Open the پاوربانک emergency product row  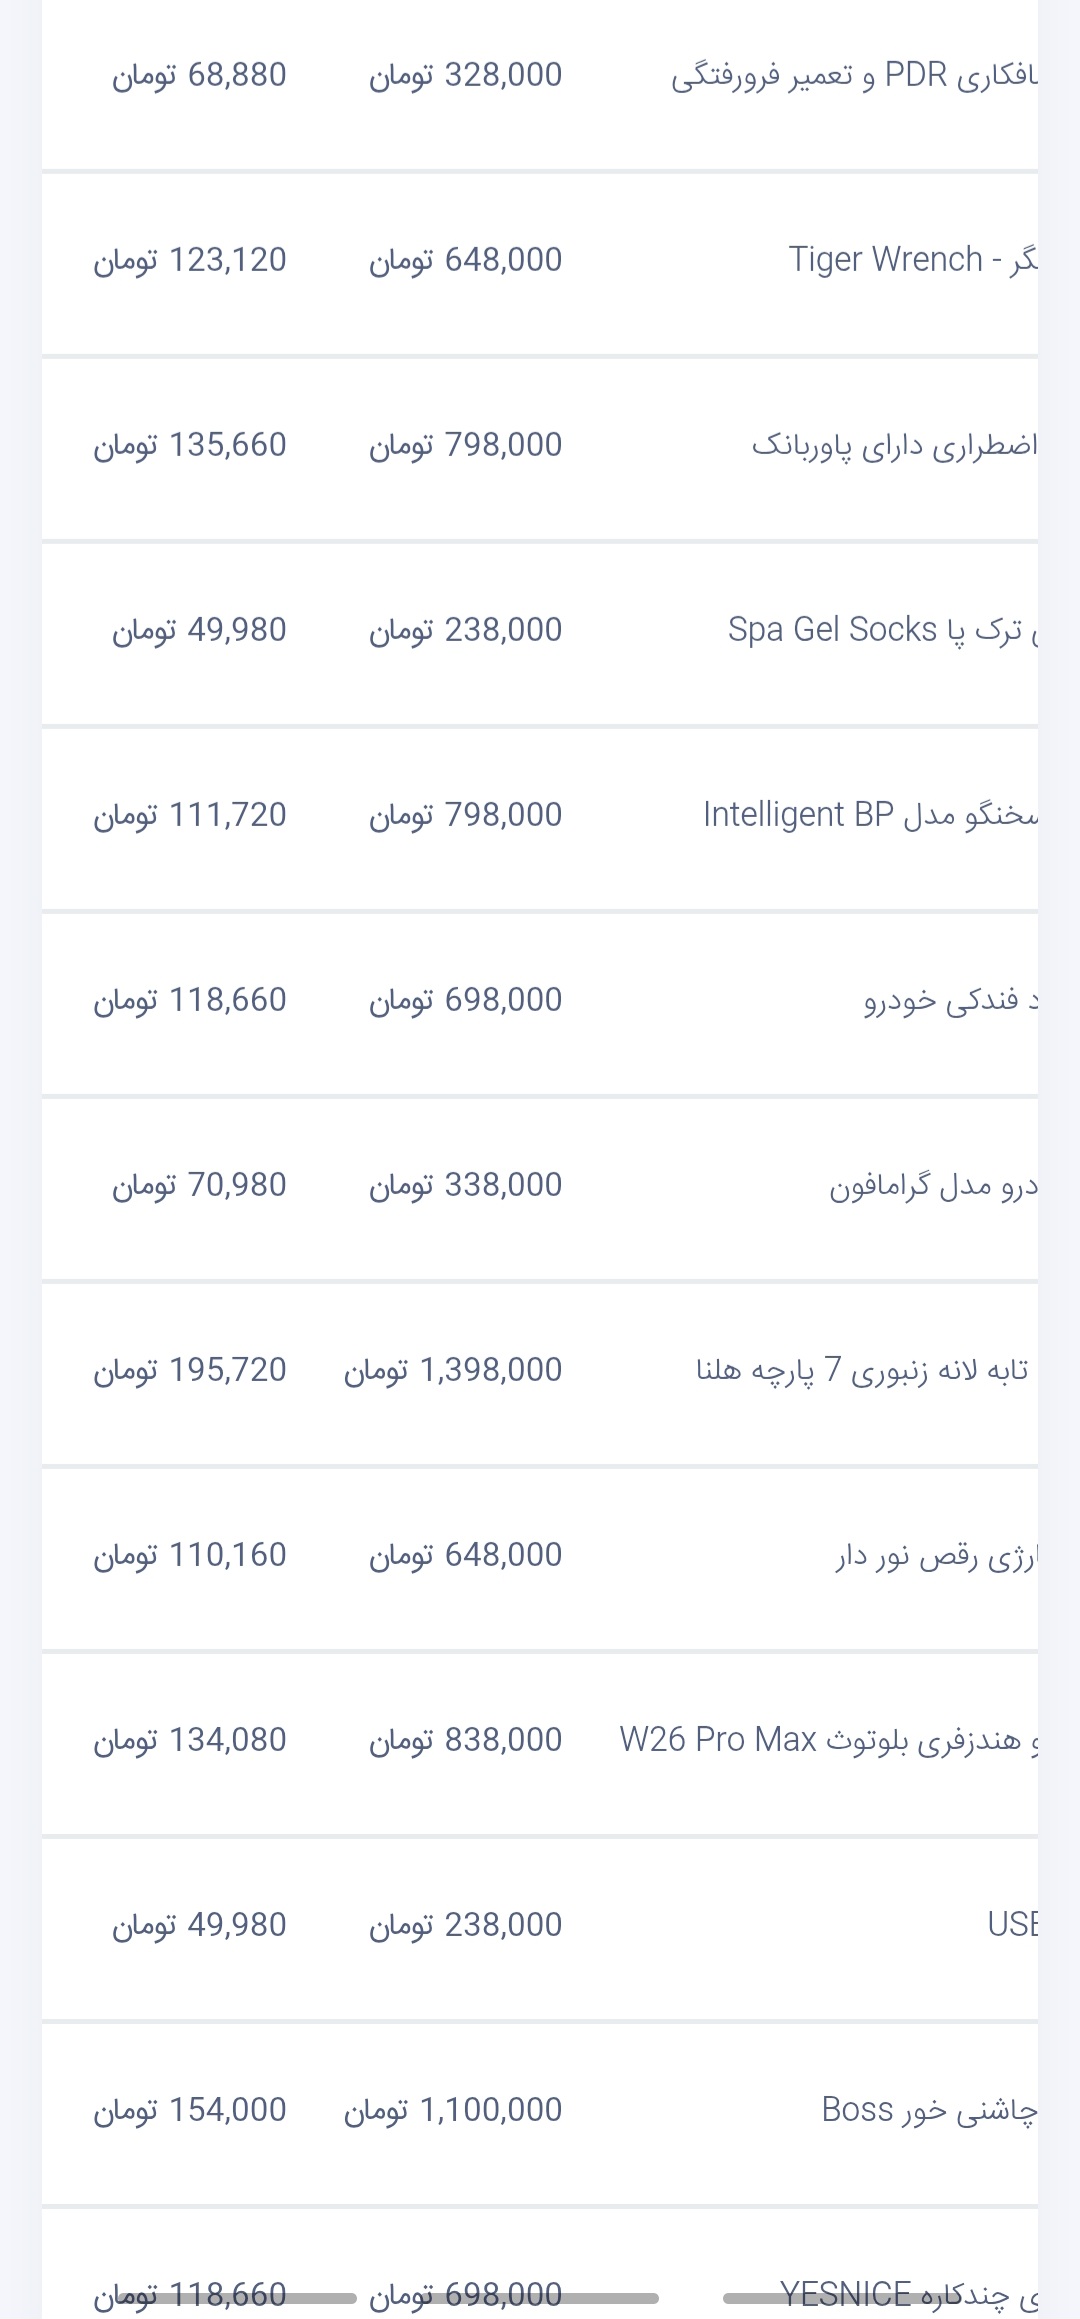(894, 445)
